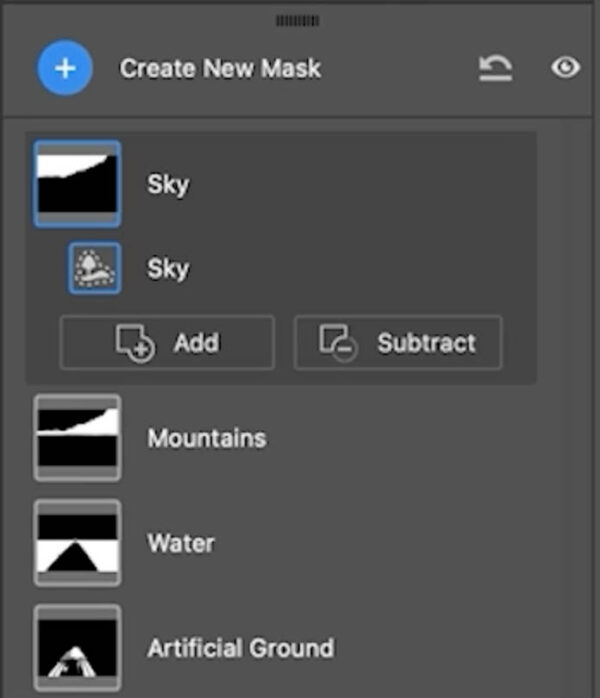Screen dimensions: 600x698
Task: Click the Mountains mask name
Action: [206, 438]
